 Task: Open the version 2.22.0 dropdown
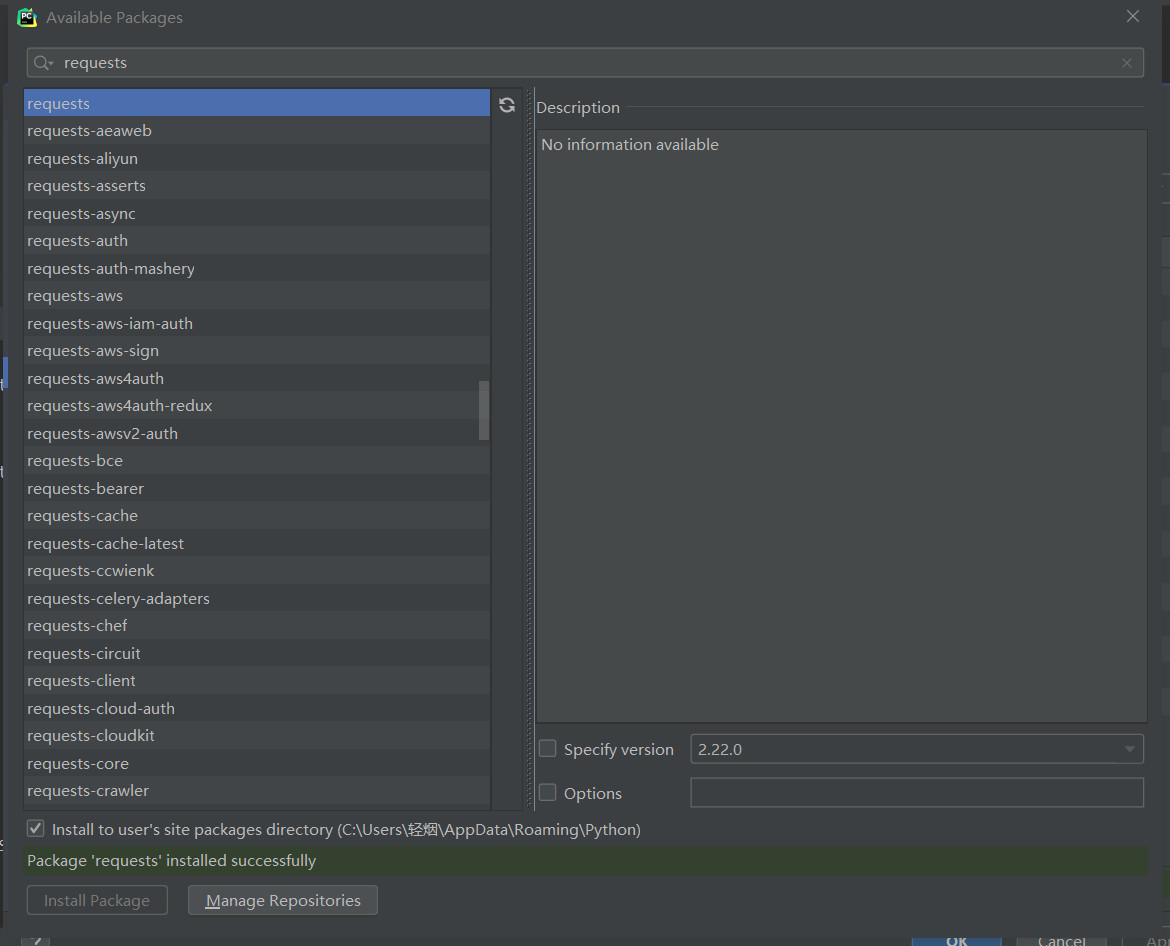point(1129,749)
